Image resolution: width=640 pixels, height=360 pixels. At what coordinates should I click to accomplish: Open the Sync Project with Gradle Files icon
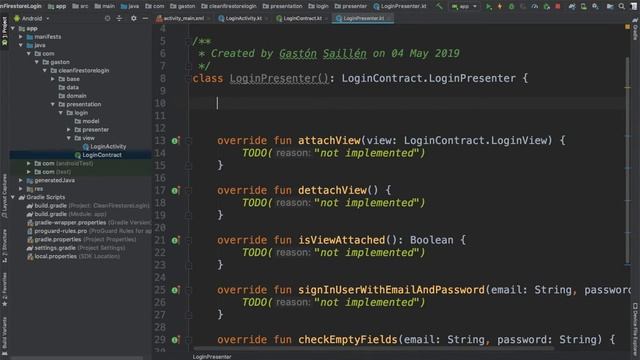[x=572, y=6]
